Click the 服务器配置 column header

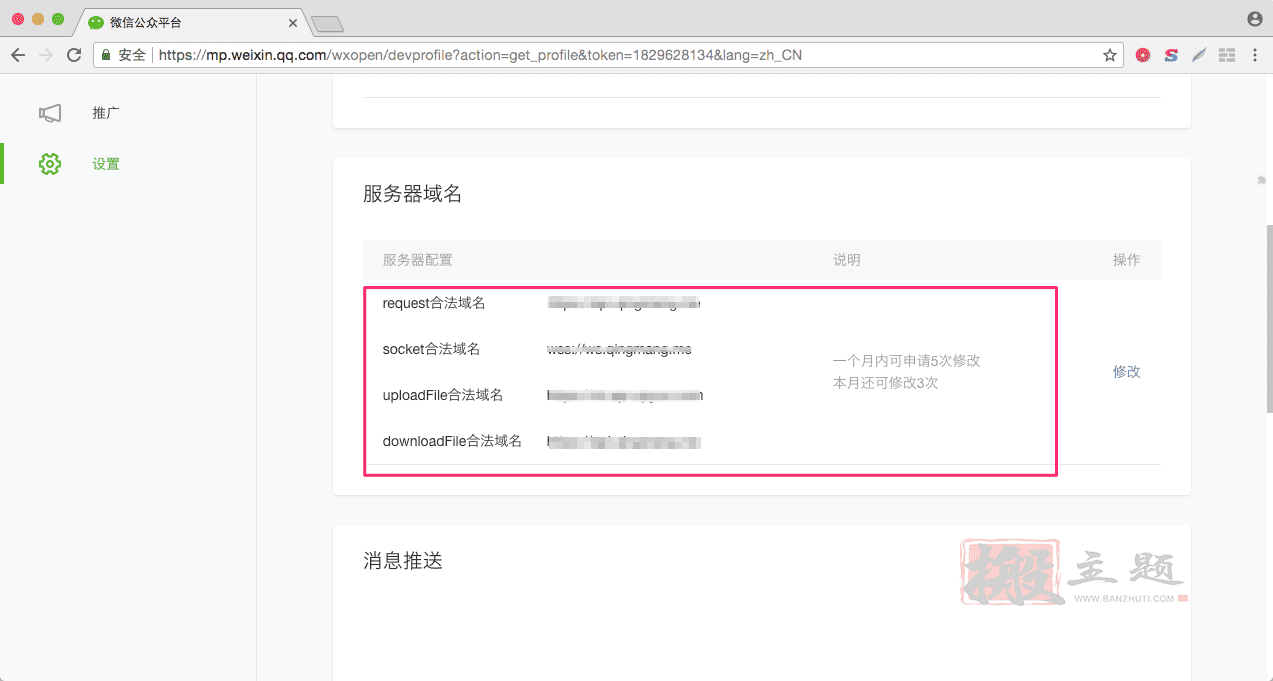[417, 260]
